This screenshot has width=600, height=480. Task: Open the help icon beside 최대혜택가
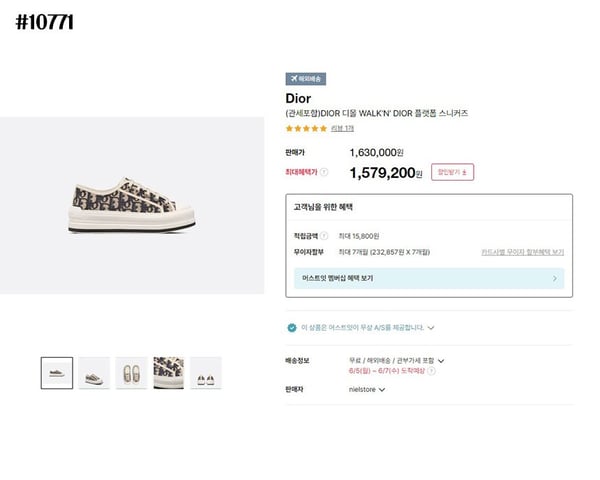point(326,173)
